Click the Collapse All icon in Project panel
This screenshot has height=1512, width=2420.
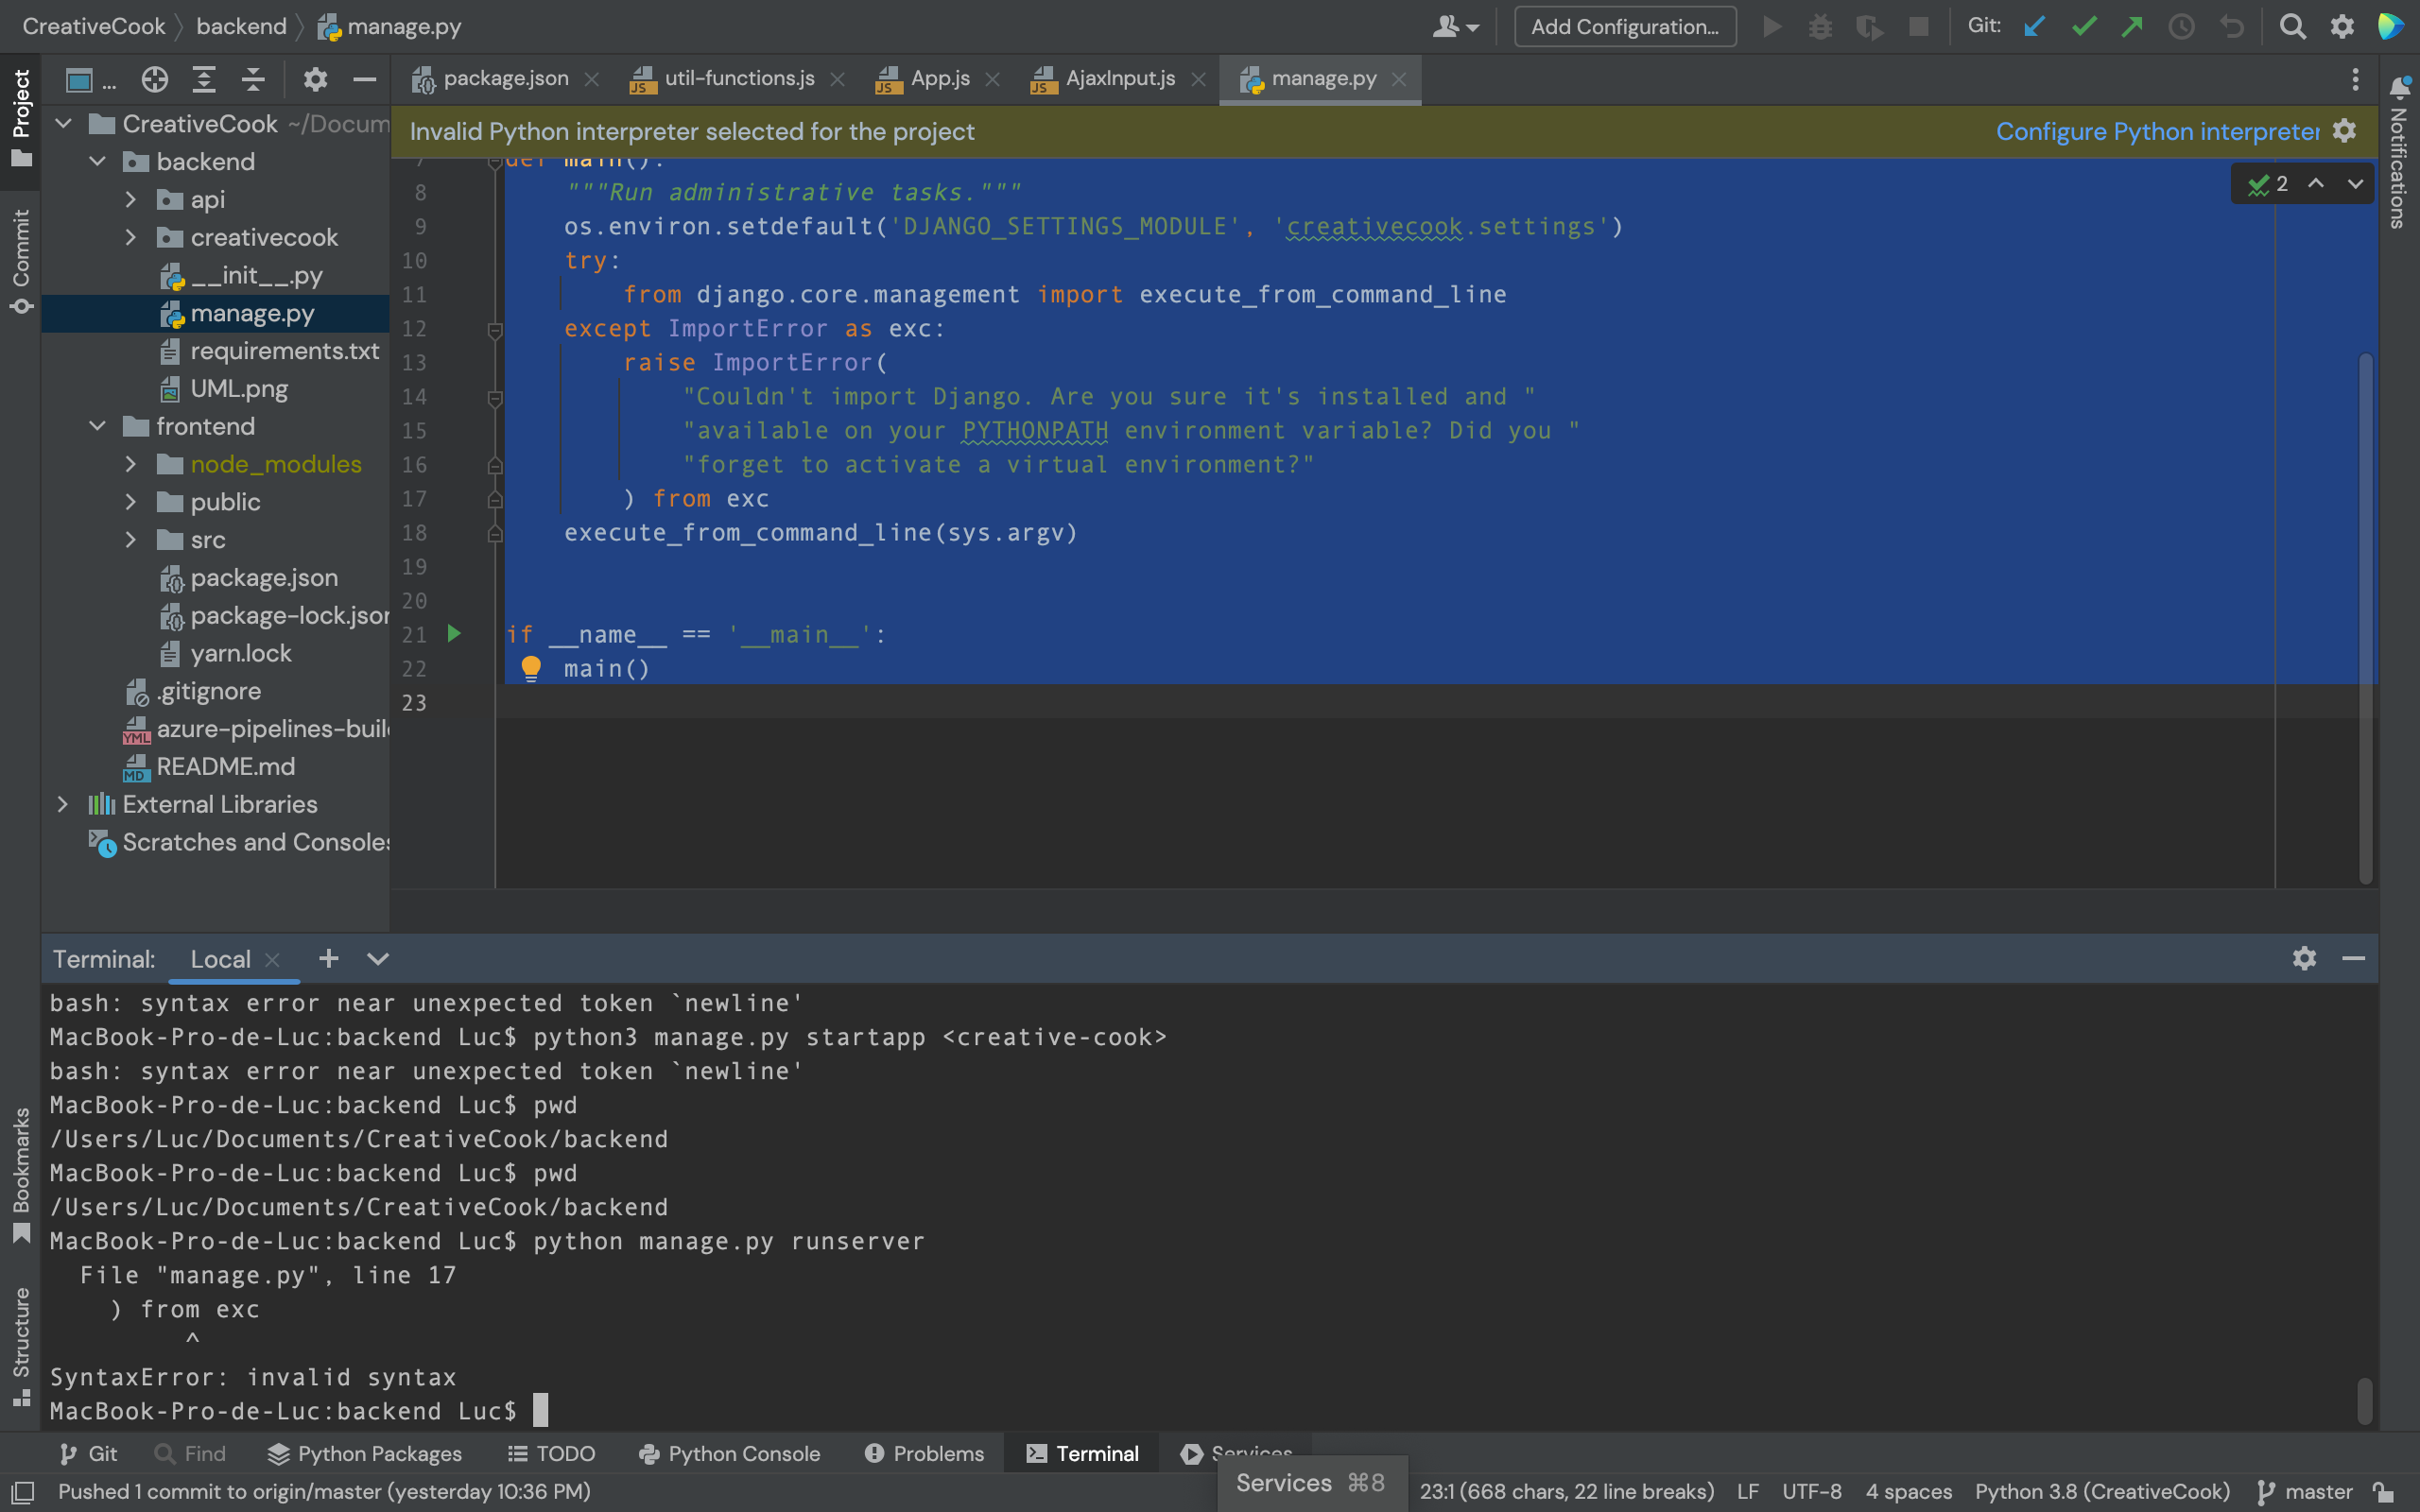pyautogui.click(x=253, y=80)
